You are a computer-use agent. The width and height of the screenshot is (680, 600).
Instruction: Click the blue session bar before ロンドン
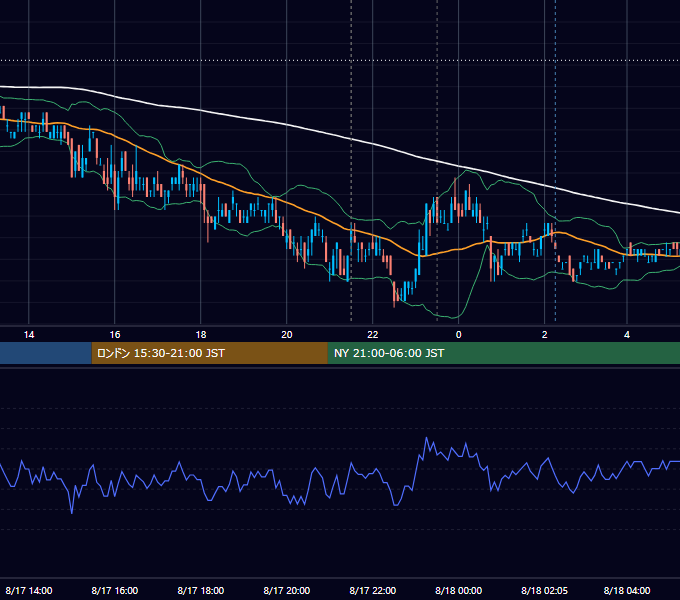coord(46,353)
